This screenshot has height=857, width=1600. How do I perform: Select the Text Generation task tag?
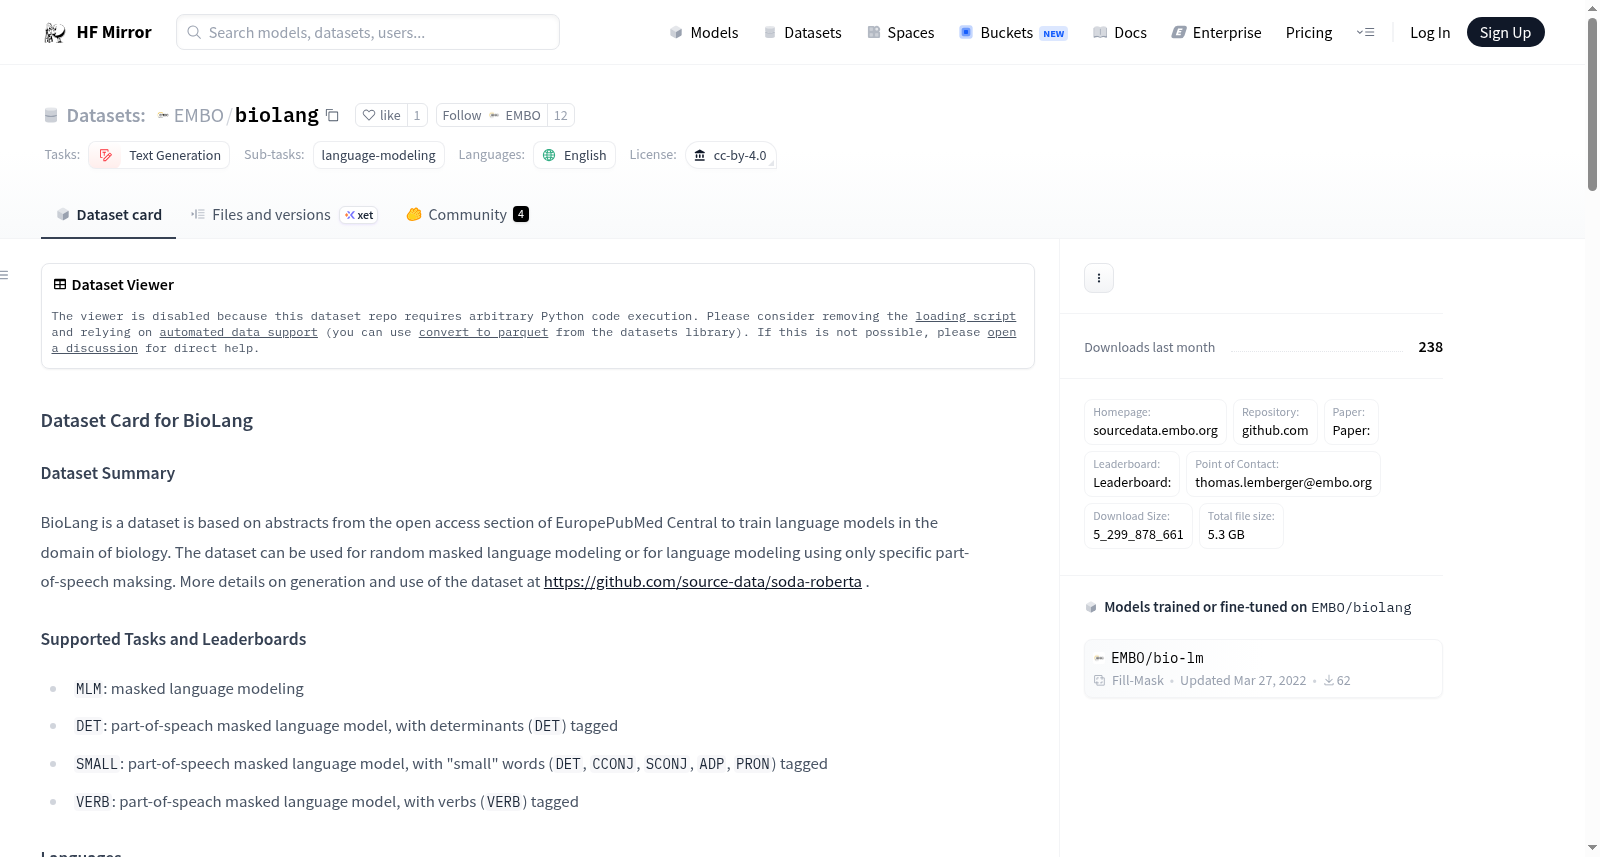pyautogui.click(x=159, y=155)
